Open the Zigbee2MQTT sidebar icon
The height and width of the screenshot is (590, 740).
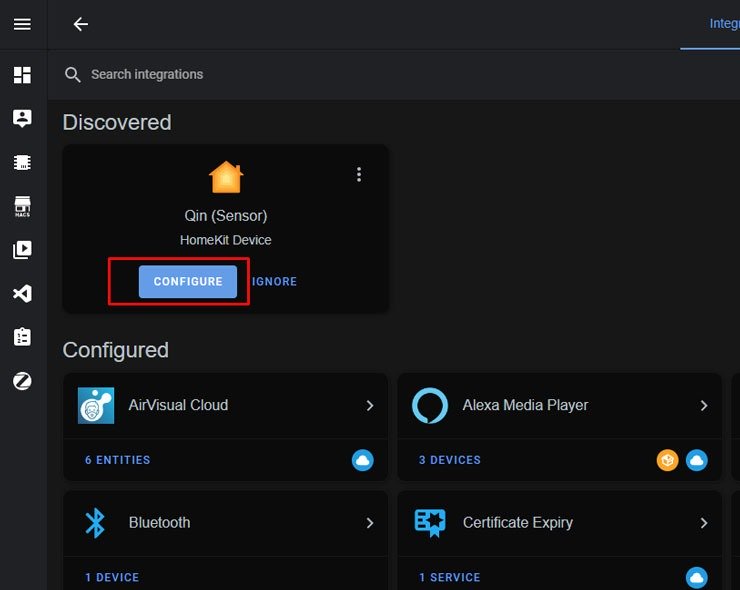pyautogui.click(x=22, y=381)
